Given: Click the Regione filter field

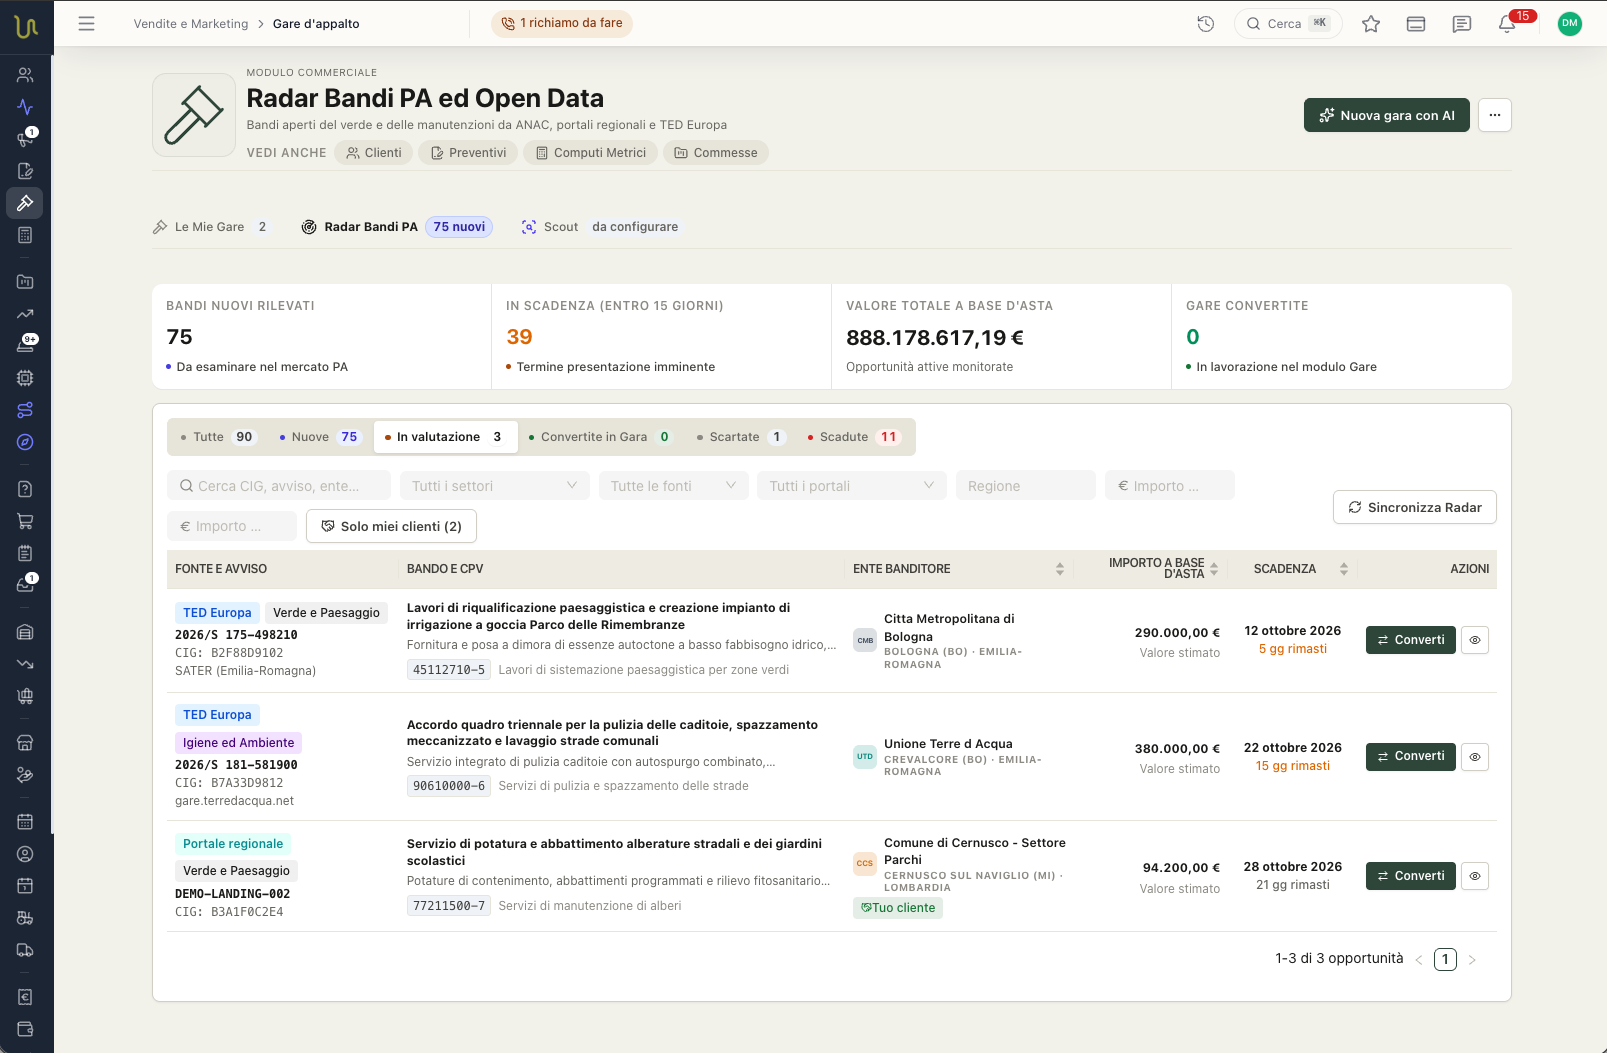Looking at the screenshot, I should (1026, 486).
